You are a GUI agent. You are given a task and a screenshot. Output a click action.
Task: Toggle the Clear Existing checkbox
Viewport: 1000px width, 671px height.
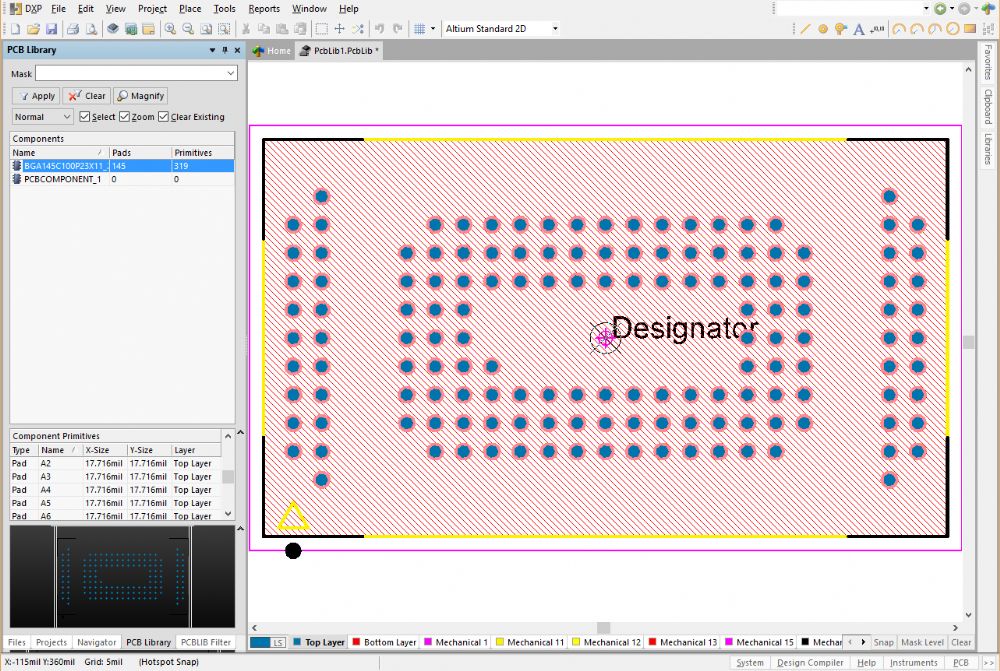(163, 117)
